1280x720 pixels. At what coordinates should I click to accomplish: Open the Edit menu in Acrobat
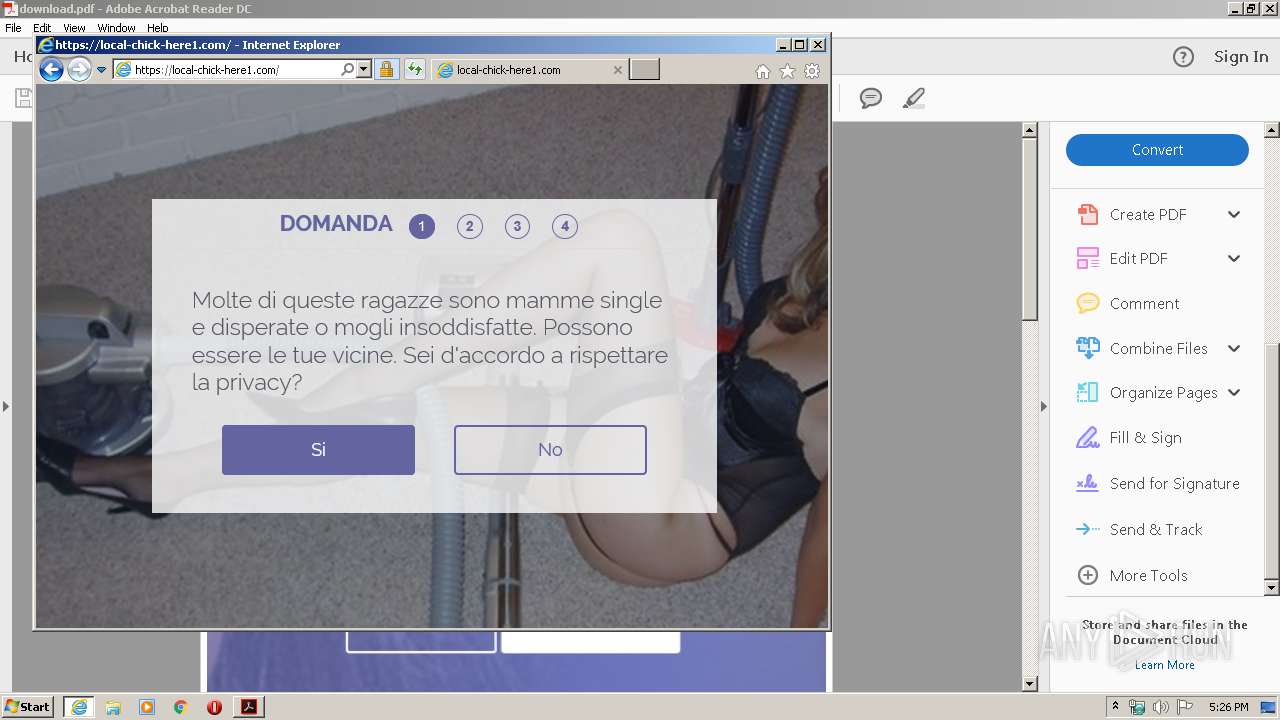pos(42,28)
